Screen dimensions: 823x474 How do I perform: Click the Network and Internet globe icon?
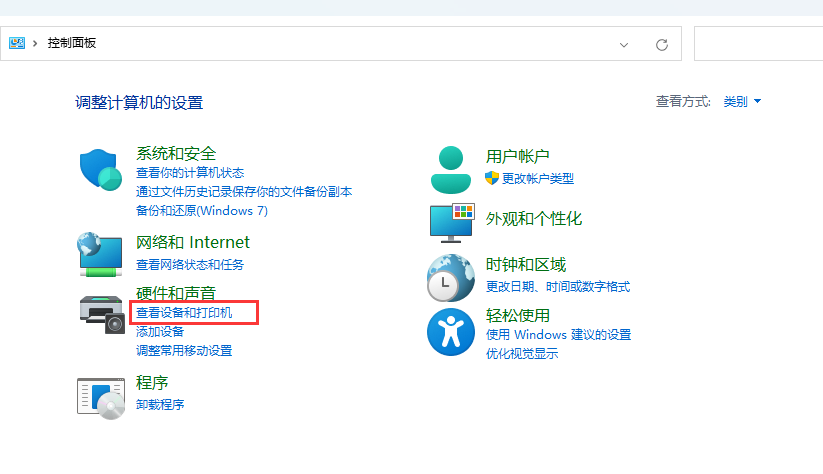(101, 254)
